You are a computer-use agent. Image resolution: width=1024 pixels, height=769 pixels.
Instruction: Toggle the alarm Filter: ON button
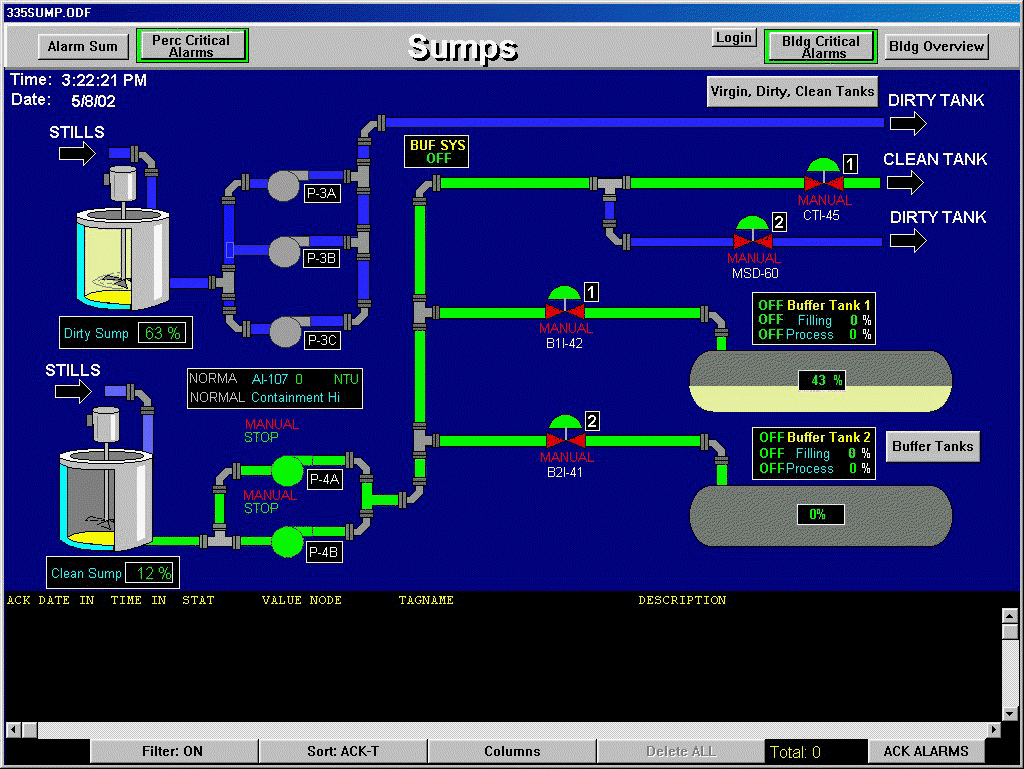[172, 751]
